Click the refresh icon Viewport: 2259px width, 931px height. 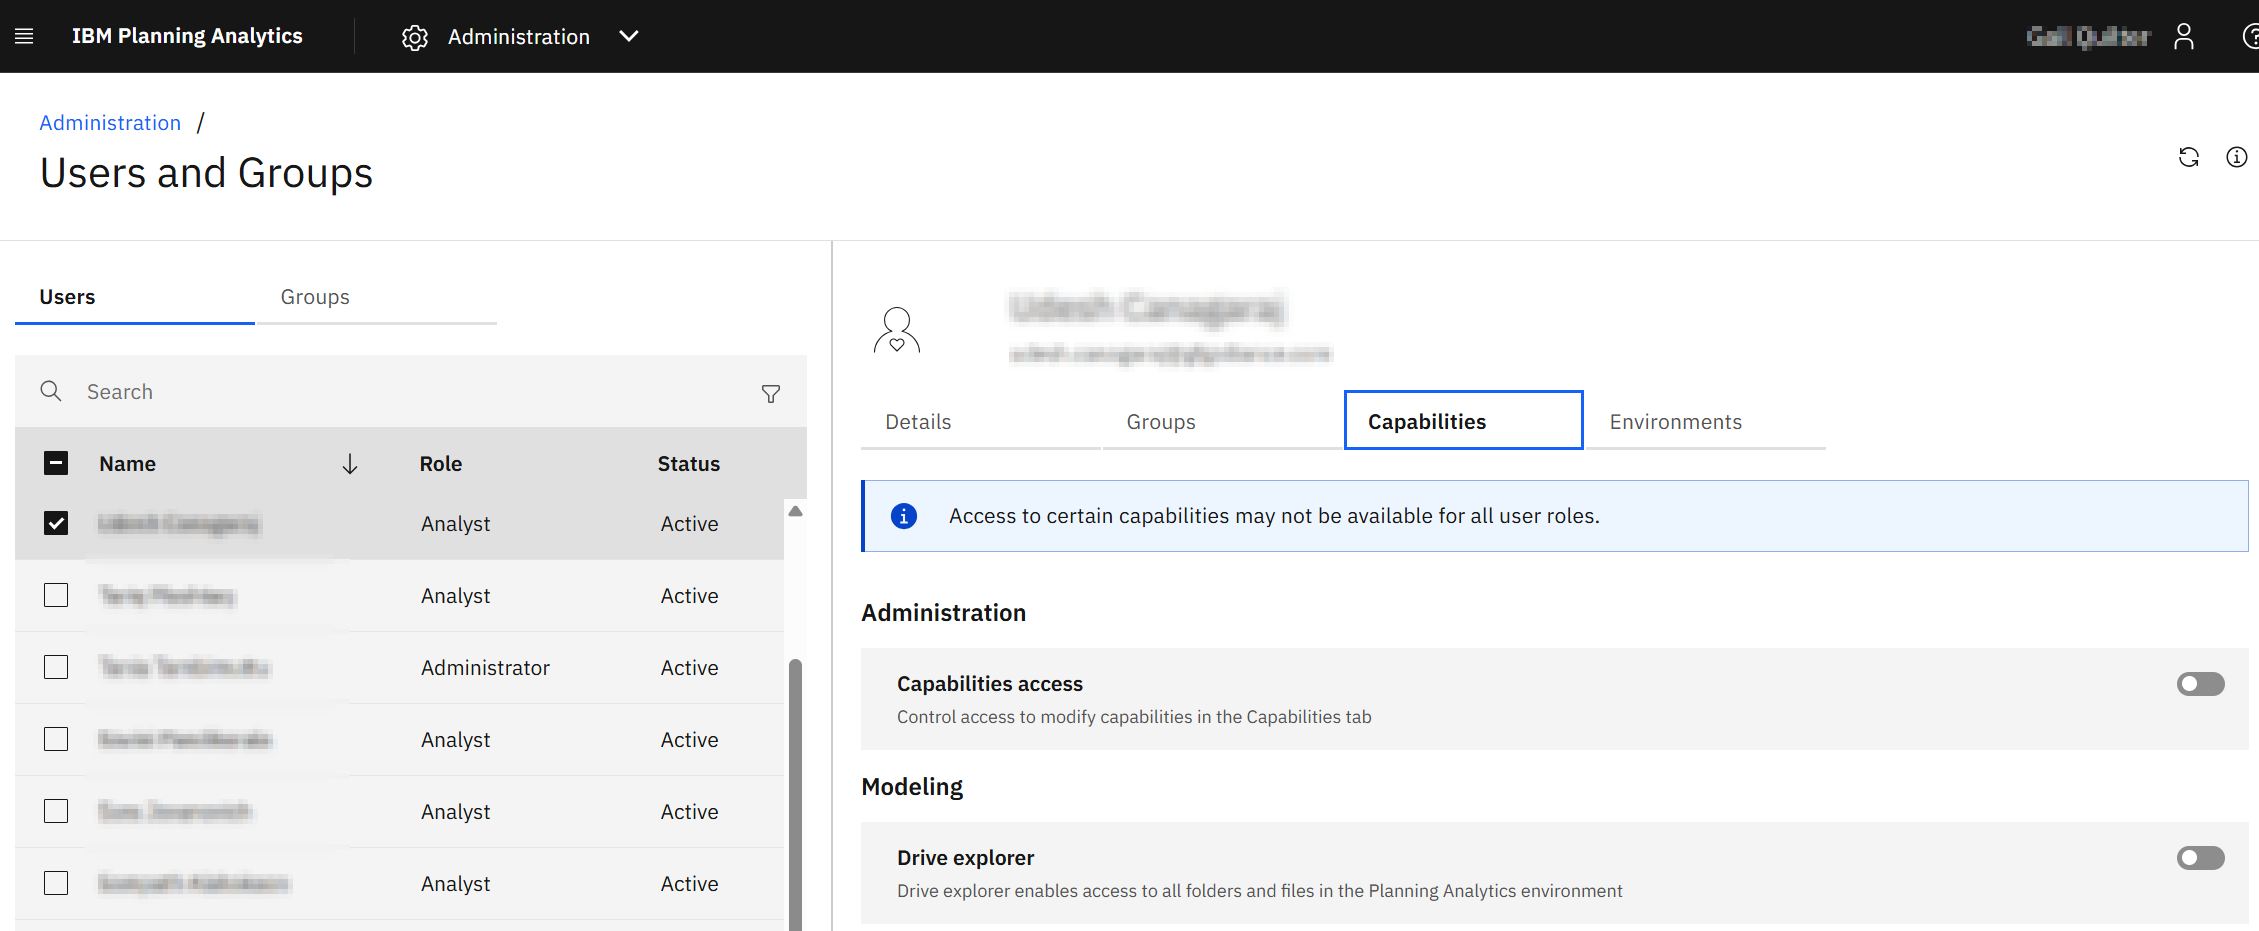2188,157
